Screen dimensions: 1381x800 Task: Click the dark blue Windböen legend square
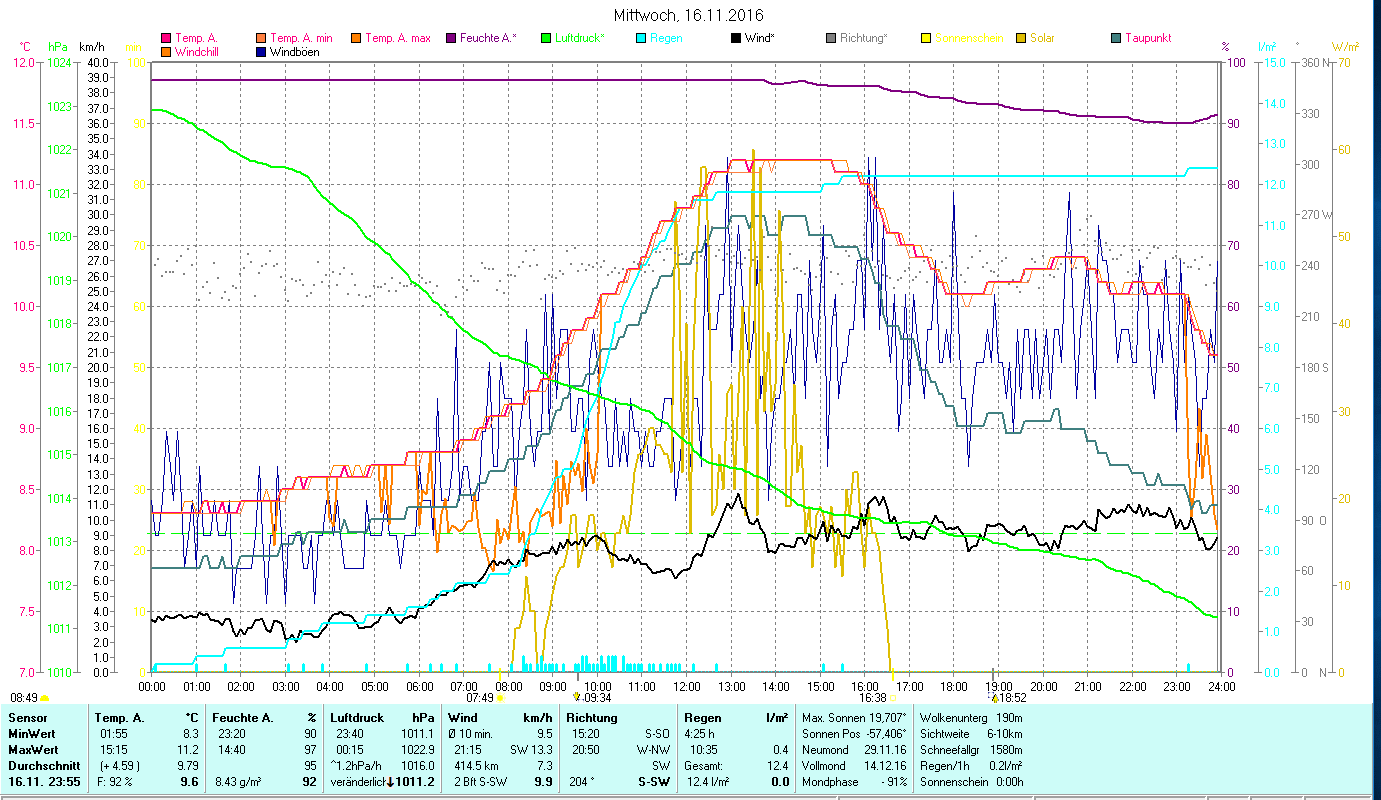(x=262, y=52)
